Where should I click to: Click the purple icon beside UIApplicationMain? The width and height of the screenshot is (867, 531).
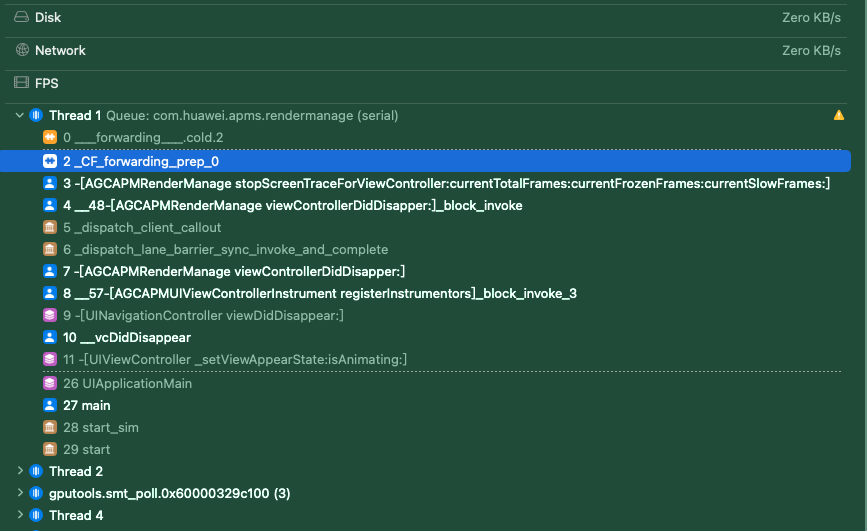click(x=50, y=383)
